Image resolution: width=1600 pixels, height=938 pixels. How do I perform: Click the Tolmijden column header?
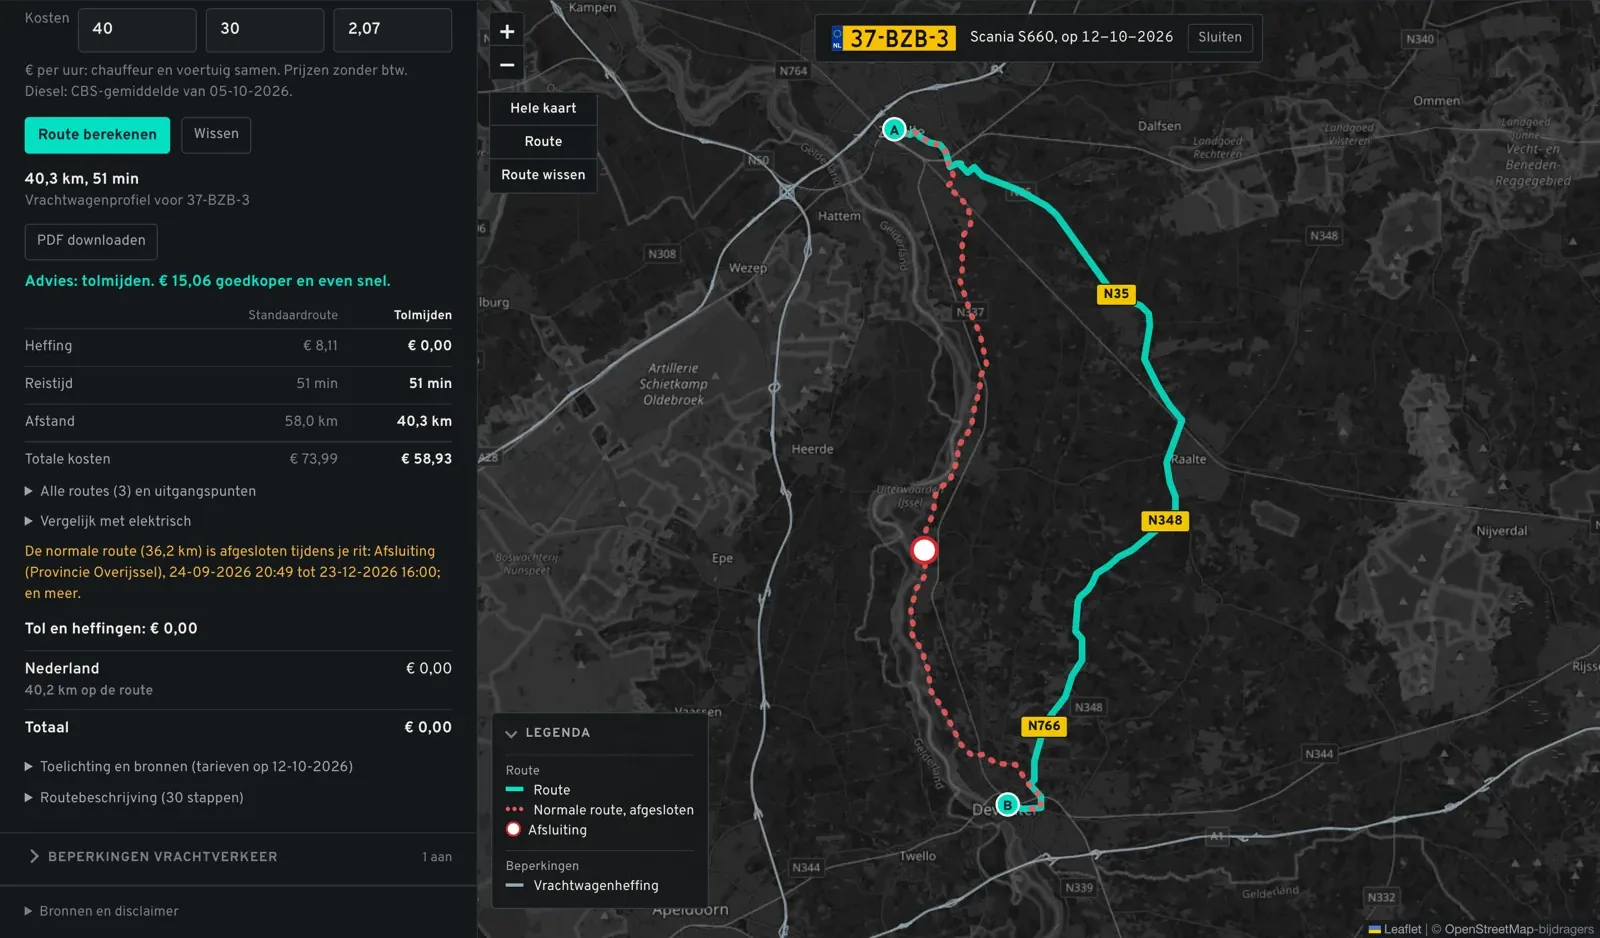pos(423,315)
